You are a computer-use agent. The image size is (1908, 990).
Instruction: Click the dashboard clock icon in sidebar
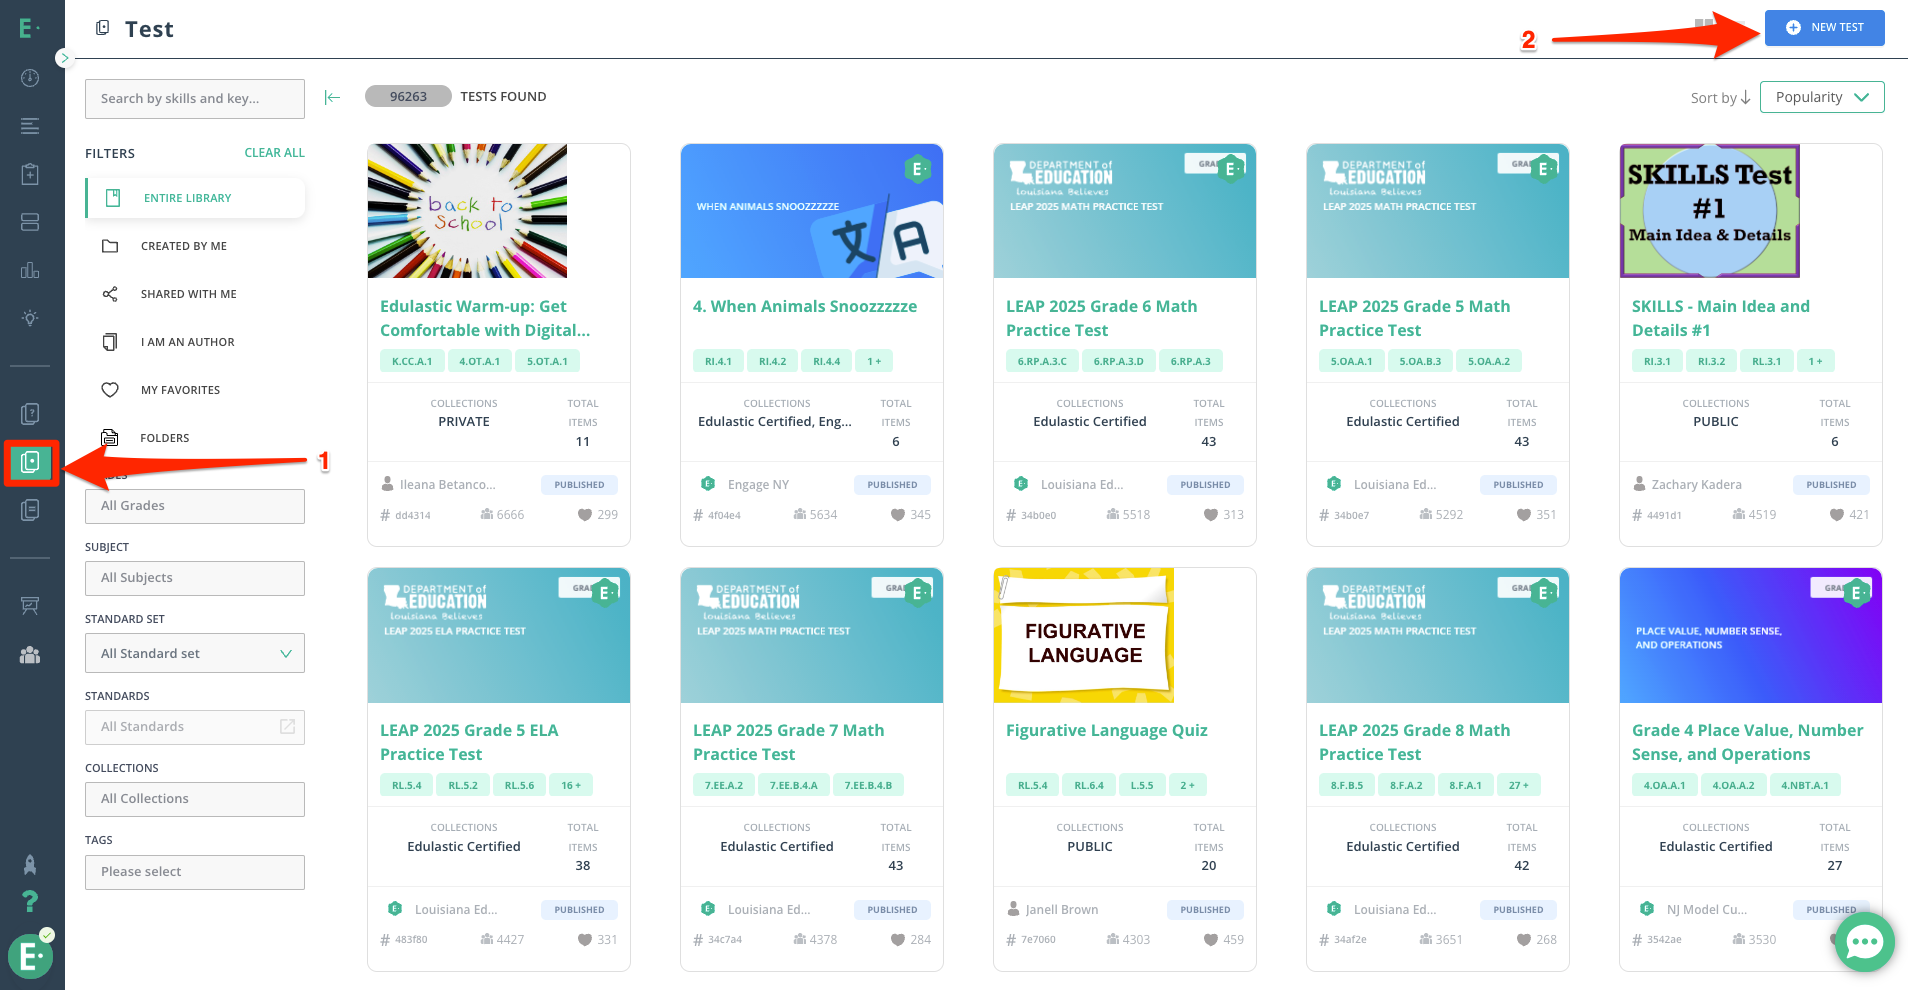30,78
